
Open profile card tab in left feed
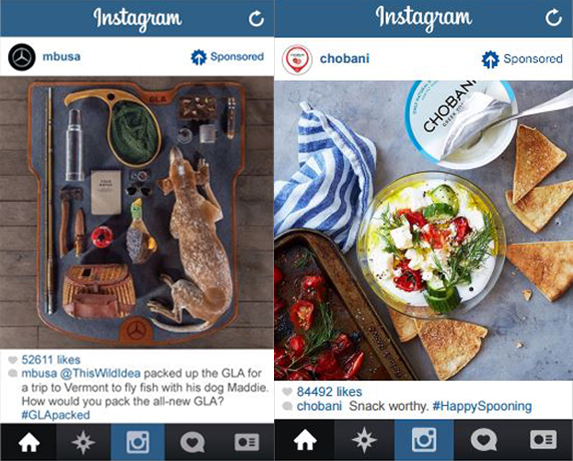[x=247, y=442]
